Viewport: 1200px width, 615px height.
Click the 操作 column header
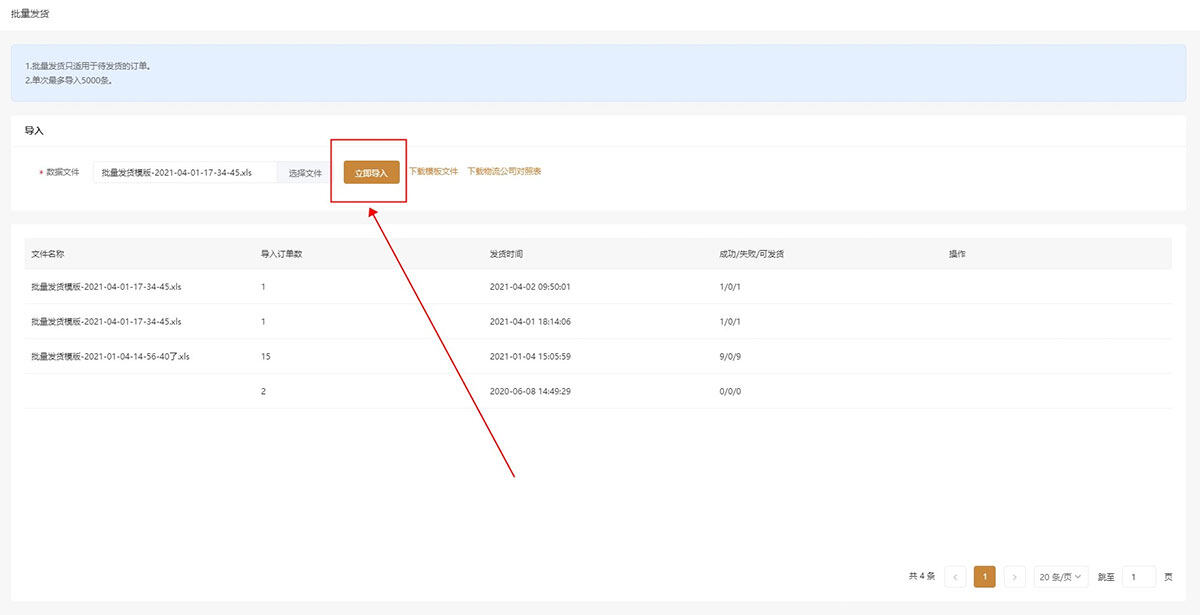(957, 254)
